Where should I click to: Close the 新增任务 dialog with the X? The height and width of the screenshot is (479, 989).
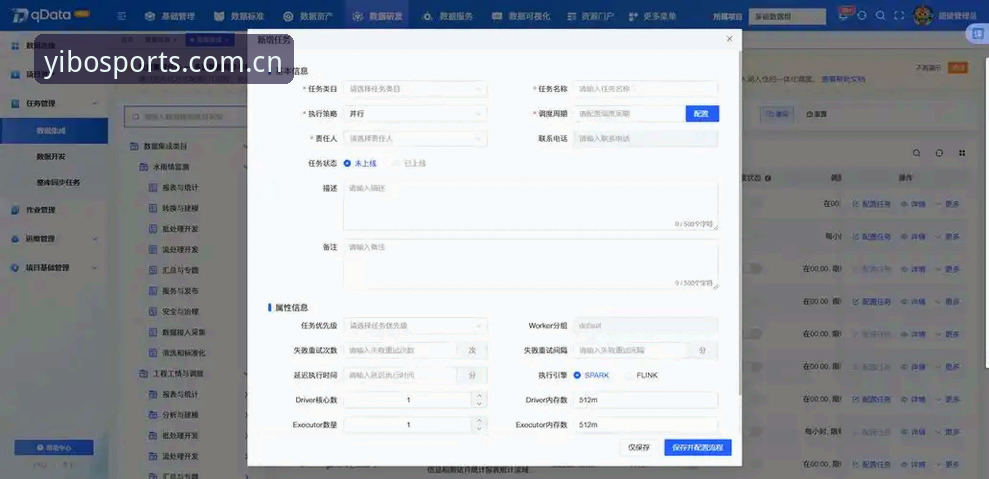coord(730,39)
